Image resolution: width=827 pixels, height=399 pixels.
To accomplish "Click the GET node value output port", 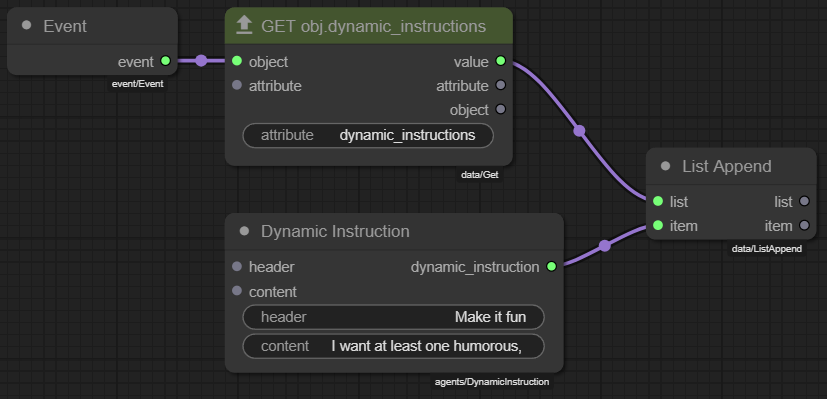I will [501, 61].
